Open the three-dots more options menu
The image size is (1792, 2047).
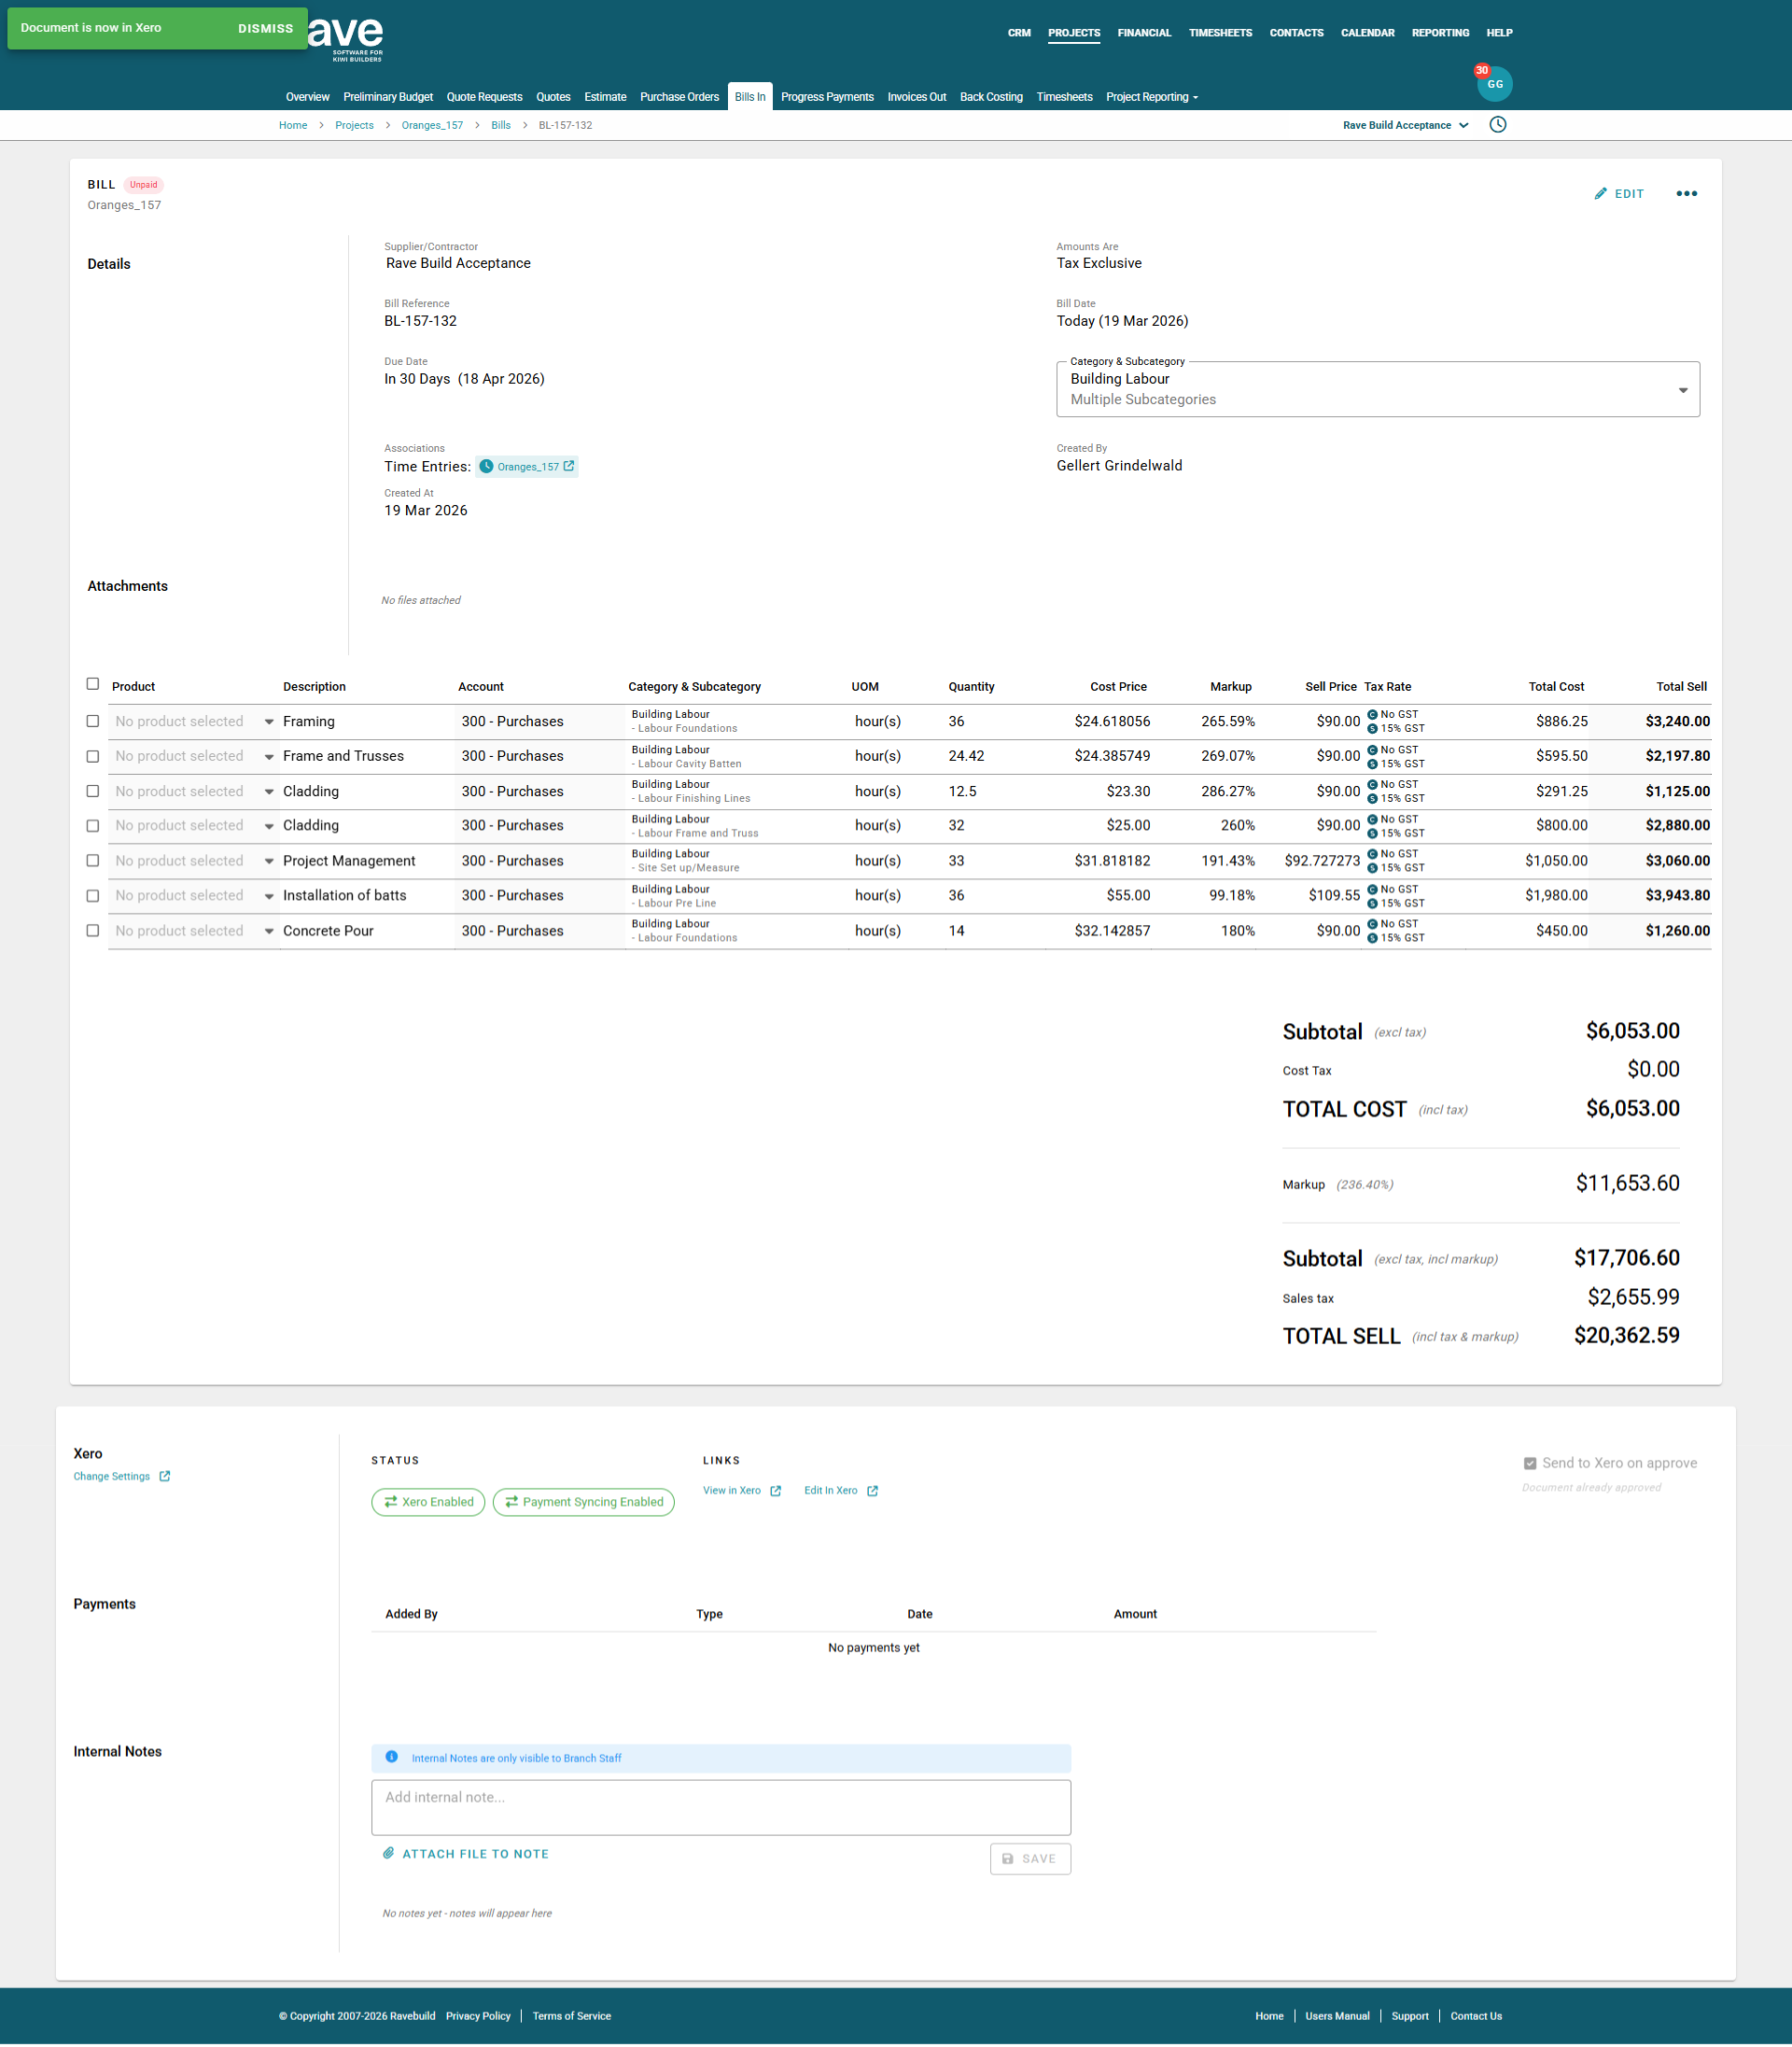click(1686, 194)
